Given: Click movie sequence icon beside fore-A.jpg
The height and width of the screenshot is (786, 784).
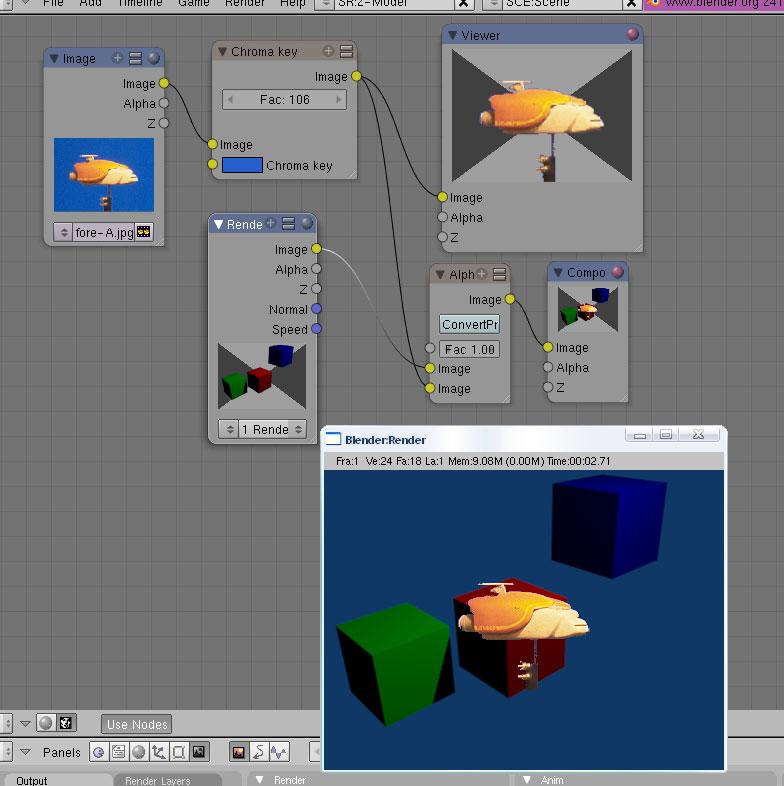Looking at the screenshot, I should tap(144, 232).
